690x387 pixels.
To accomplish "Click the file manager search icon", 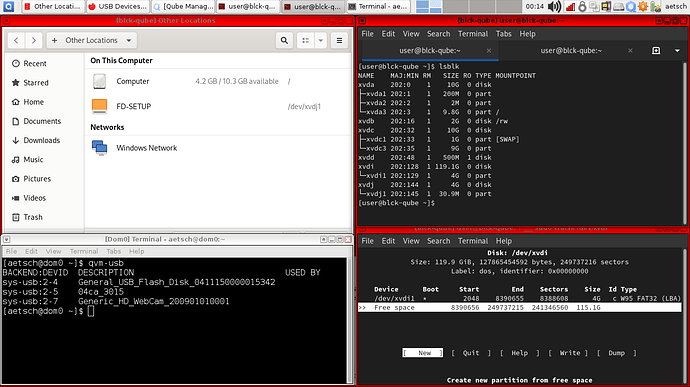I will tap(284, 40).
